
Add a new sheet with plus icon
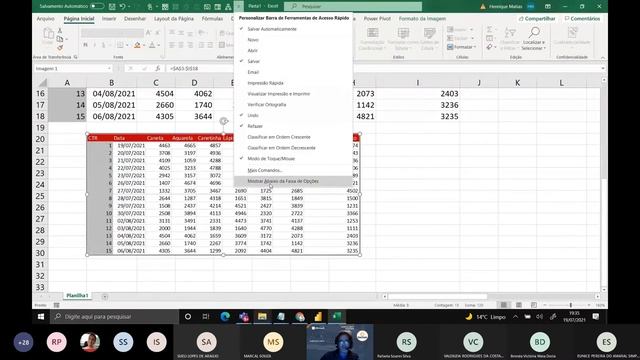(x=105, y=296)
